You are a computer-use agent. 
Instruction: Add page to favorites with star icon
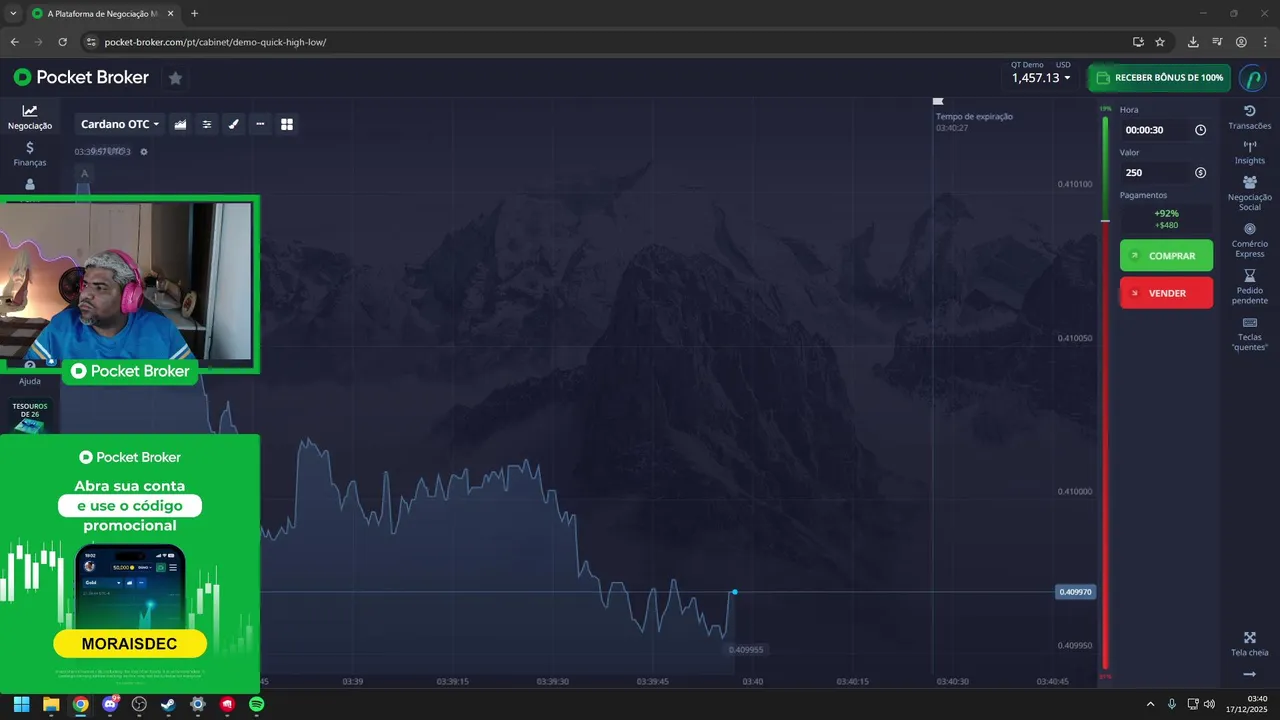175,78
